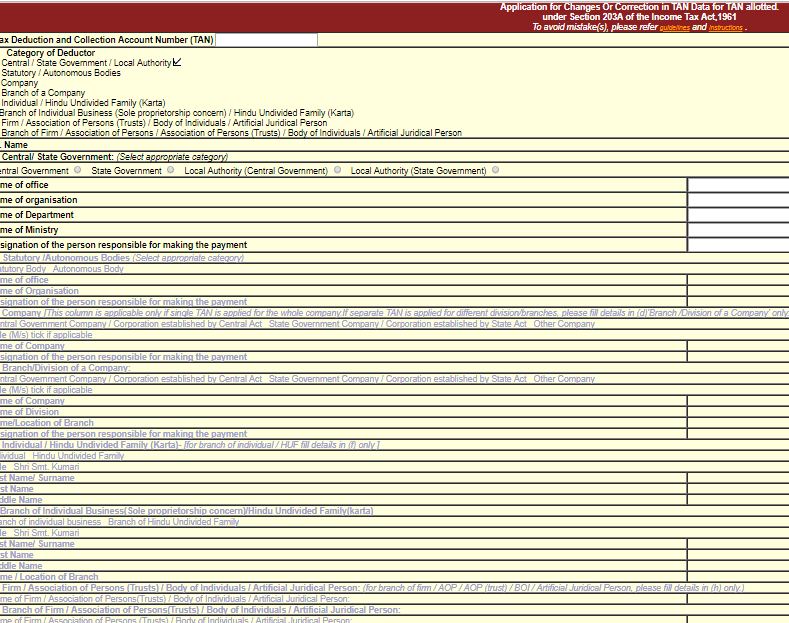
Task: Choose Local Authority (Central Government) radio option
Action: click(338, 170)
